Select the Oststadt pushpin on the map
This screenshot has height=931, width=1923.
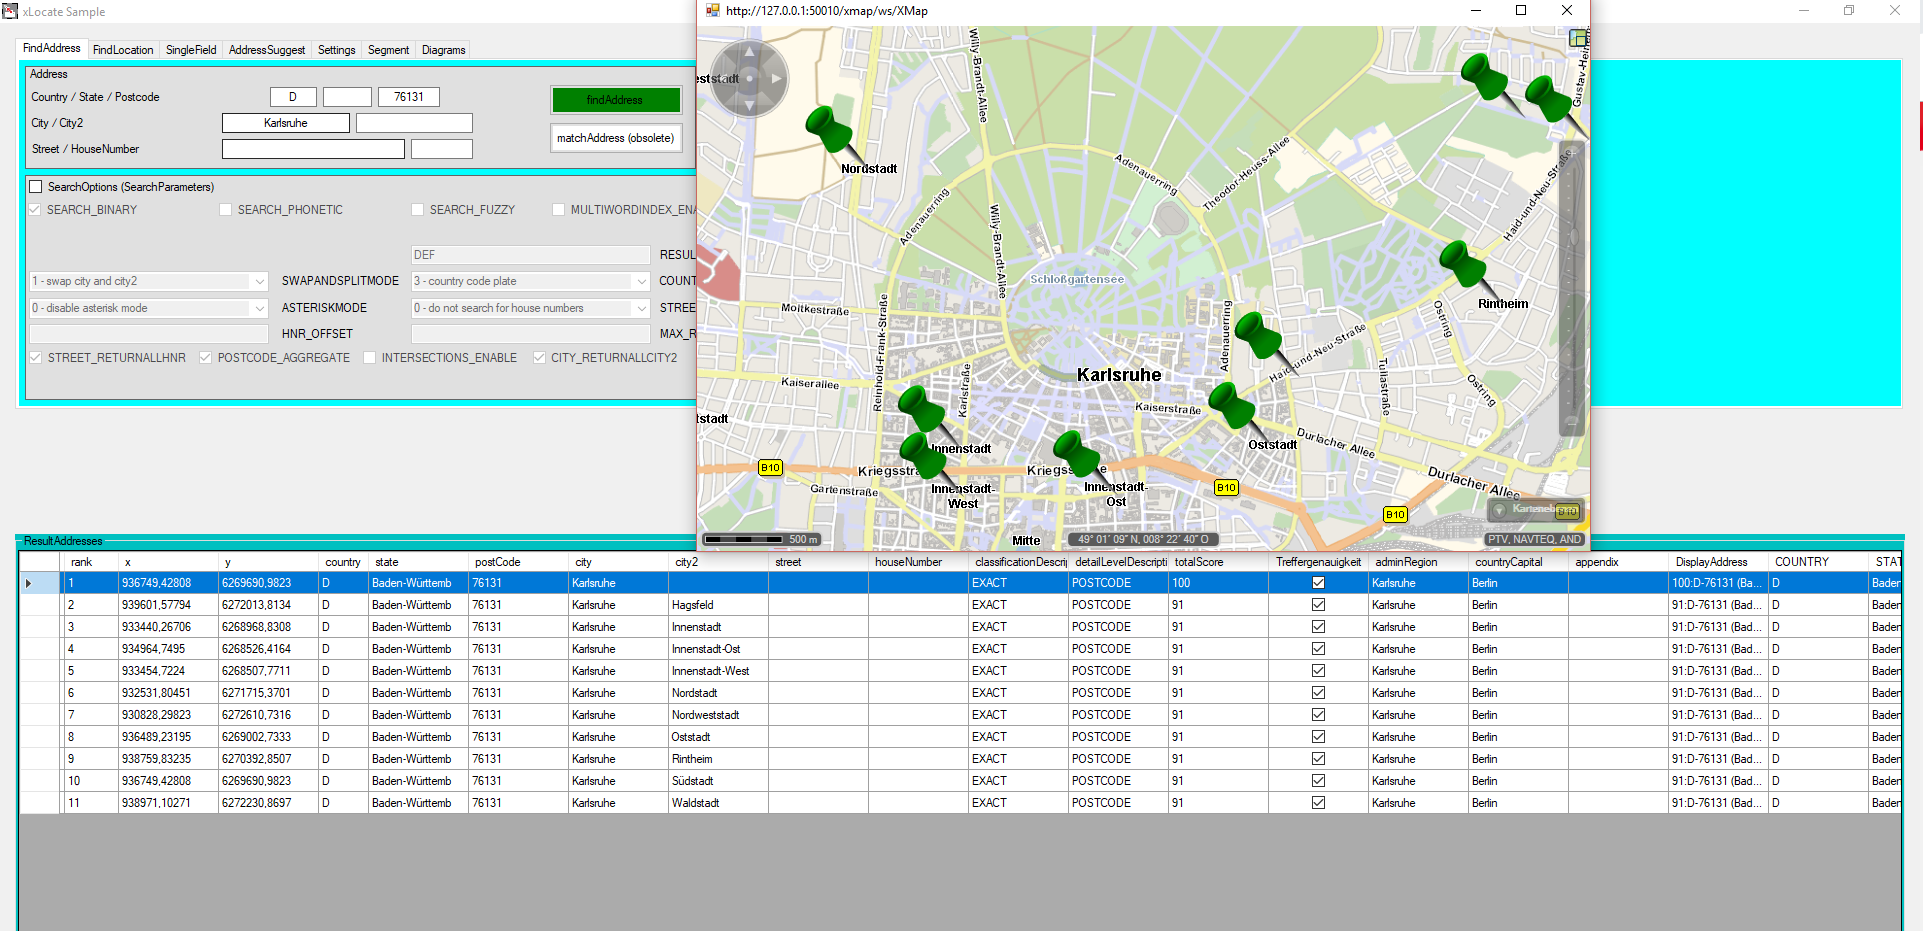(1231, 405)
